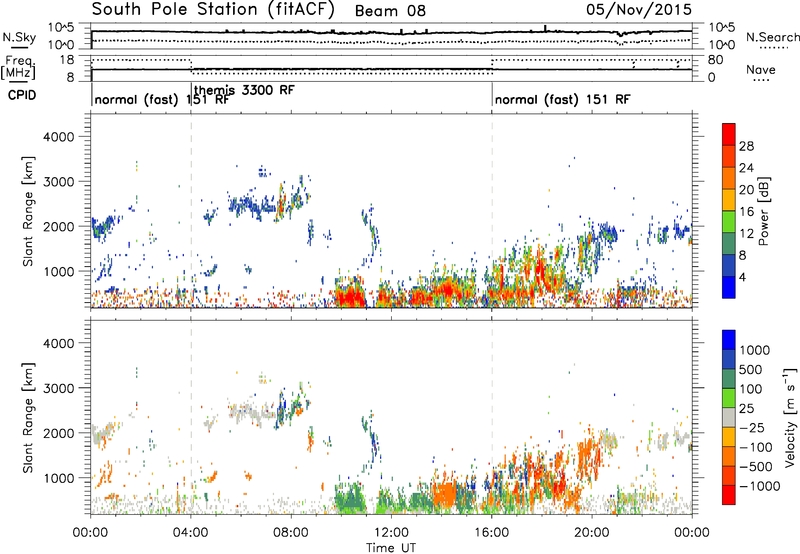Click the red bottom of velocity colorbar
The image size is (800, 554).
pyautogui.click(x=729, y=495)
